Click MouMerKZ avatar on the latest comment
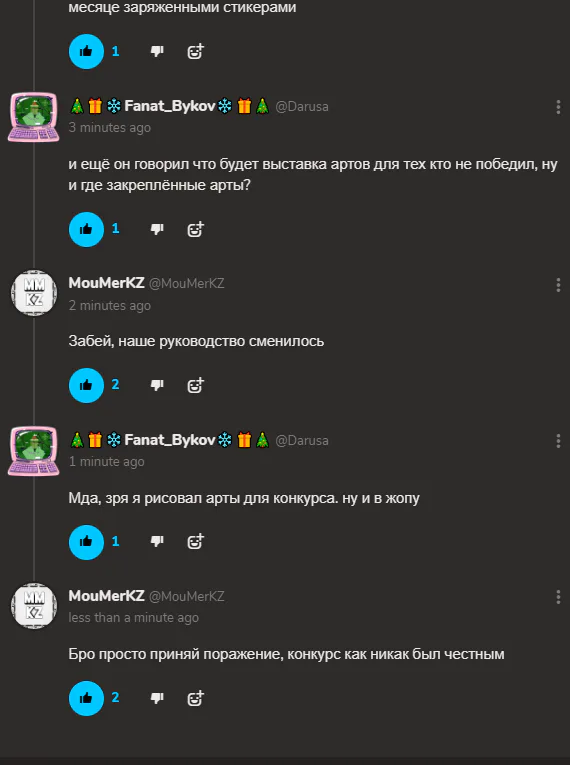This screenshot has width=570, height=765. point(34,605)
